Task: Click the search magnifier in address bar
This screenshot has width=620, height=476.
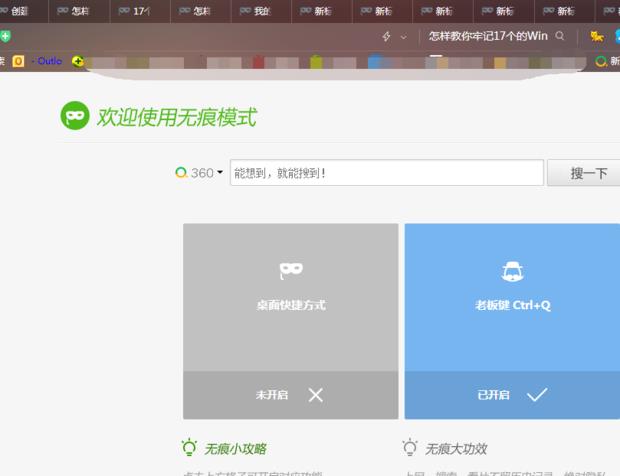Action: coord(560,36)
